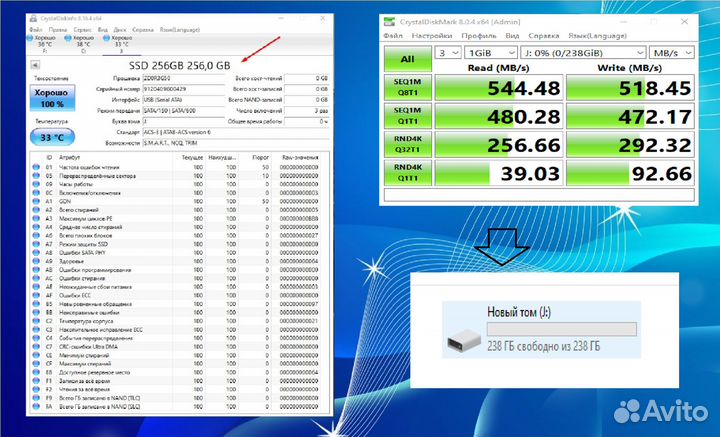This screenshot has height=437, width=720.
Task: Open the Справка menu in CrystalDiskMark
Action: [x=544, y=35]
